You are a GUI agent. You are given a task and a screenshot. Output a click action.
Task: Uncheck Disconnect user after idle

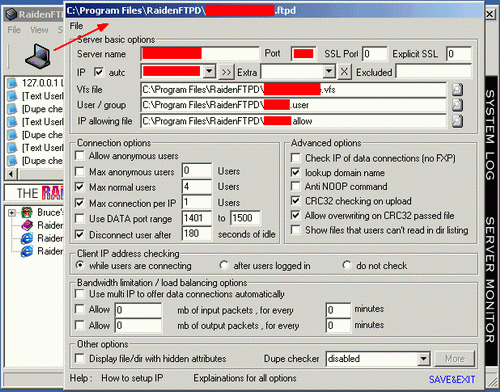(80, 235)
